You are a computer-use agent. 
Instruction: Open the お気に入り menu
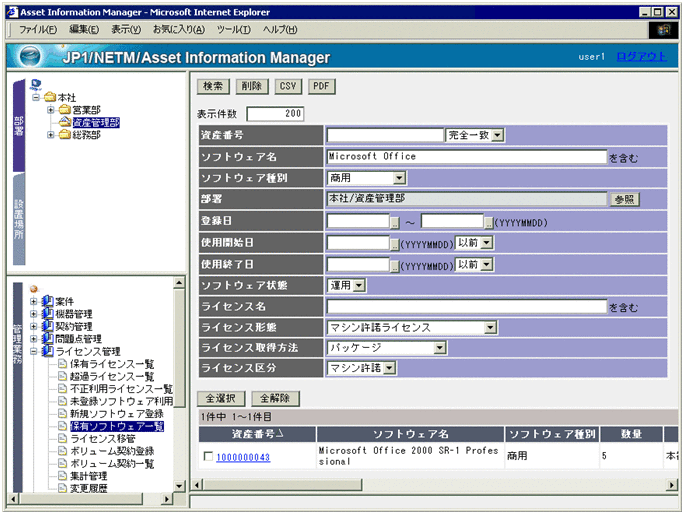(x=178, y=29)
